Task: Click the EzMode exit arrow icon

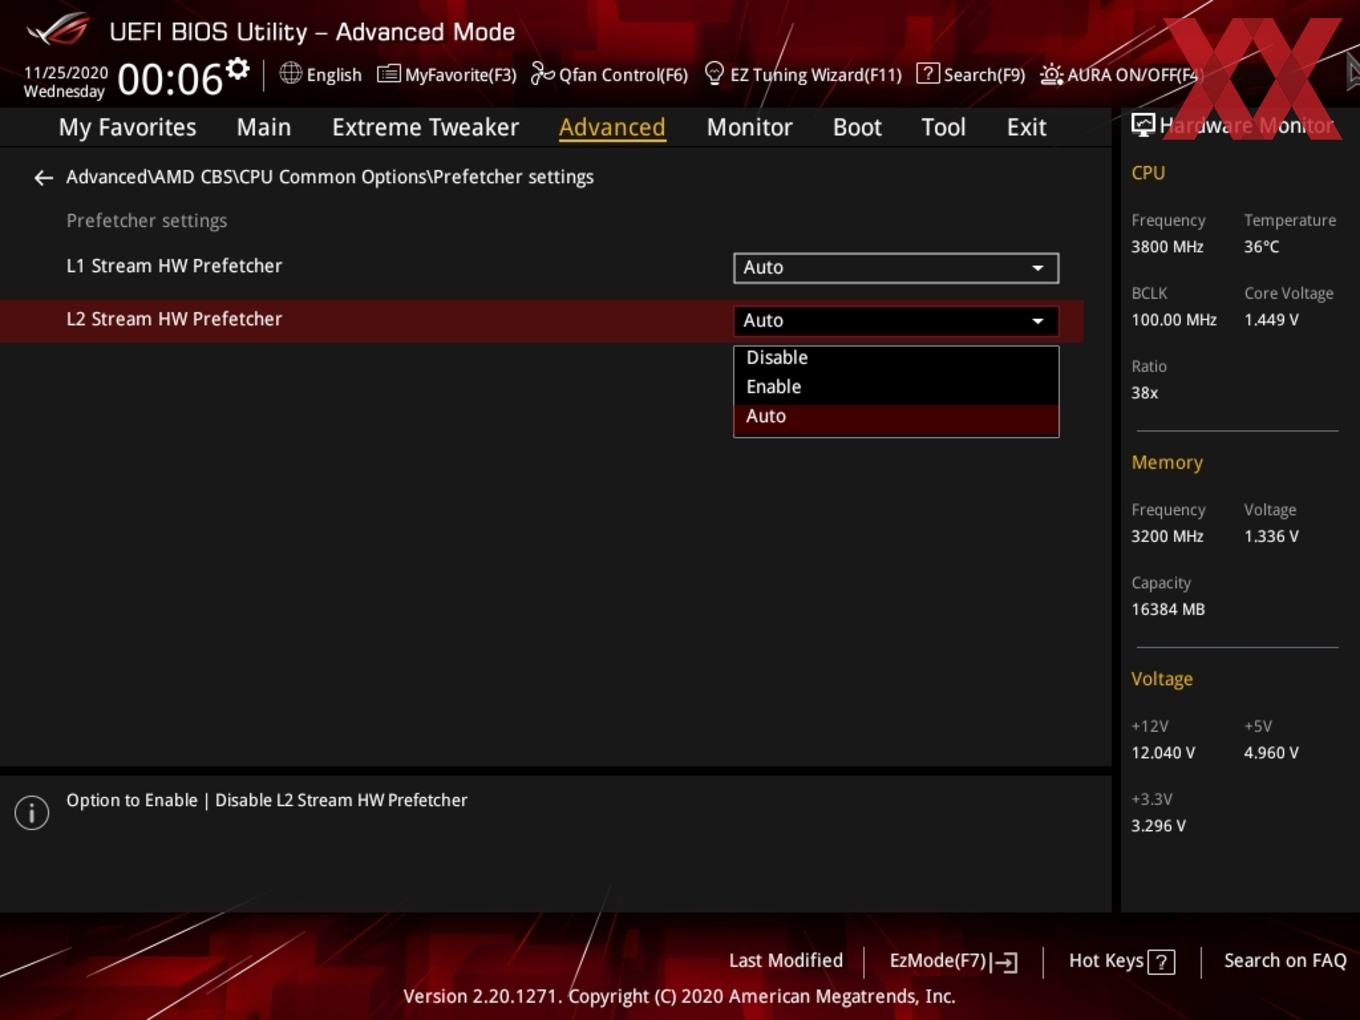Action: [x=1004, y=962]
